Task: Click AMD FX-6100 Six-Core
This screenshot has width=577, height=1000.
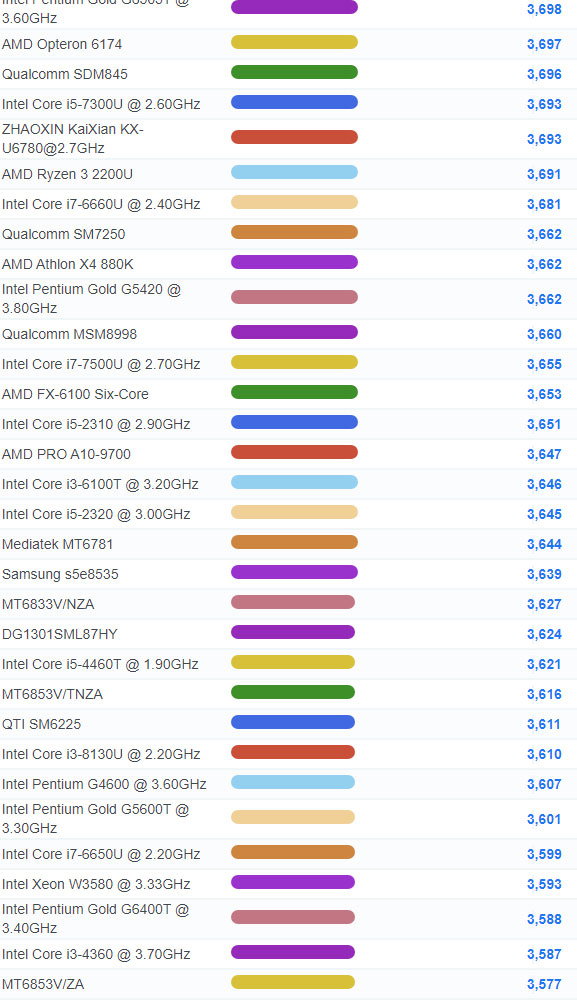Action: coord(75,394)
